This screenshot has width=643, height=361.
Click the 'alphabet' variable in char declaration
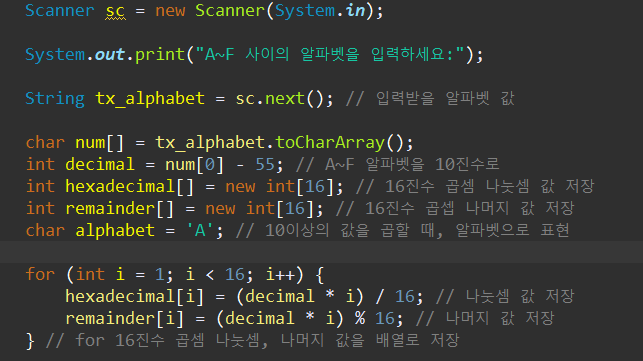115,231
